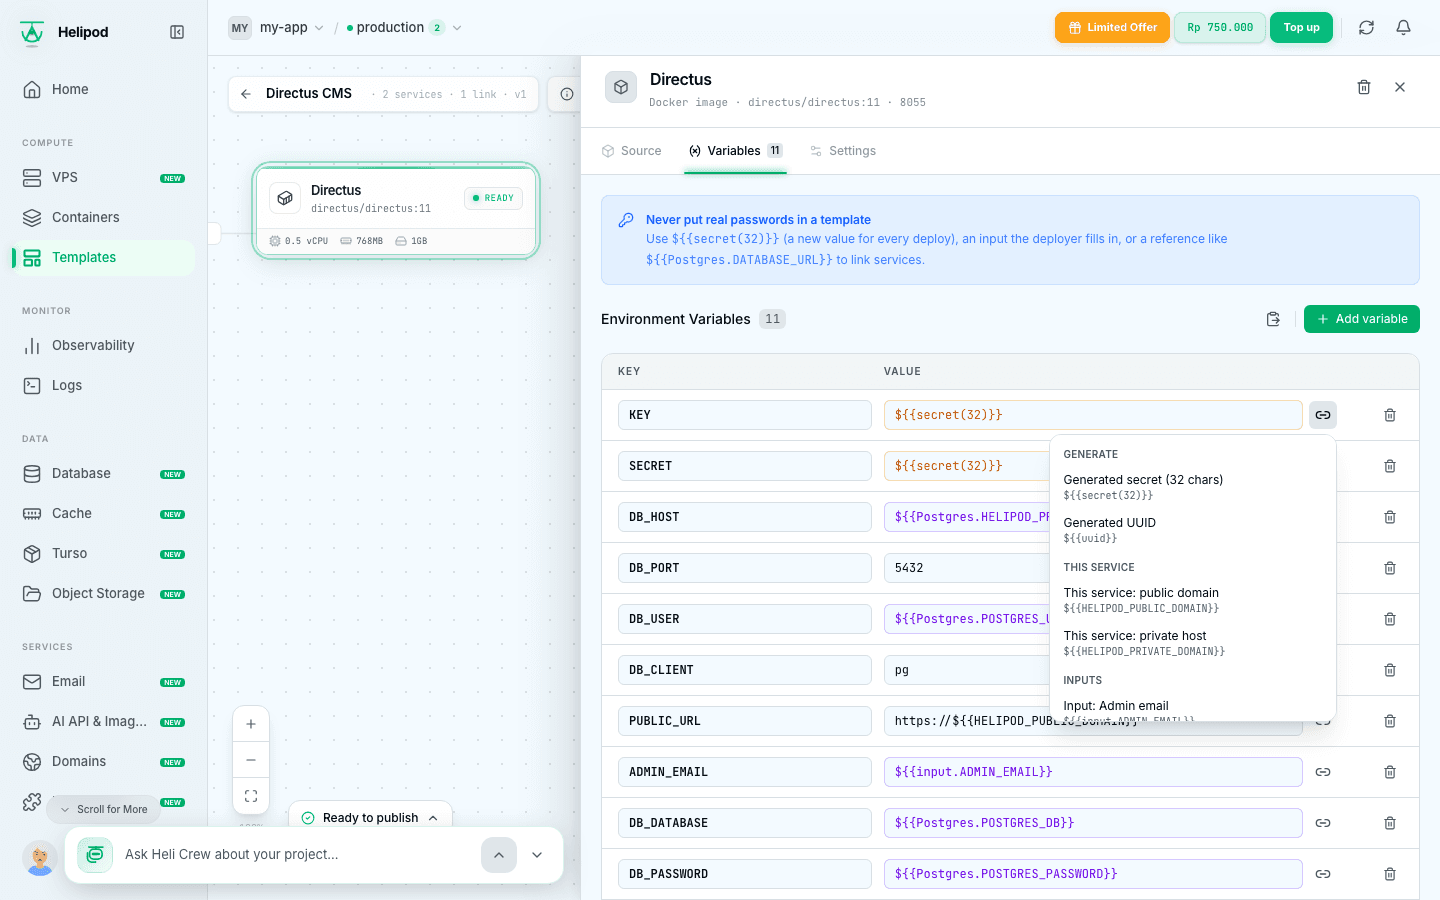Choose Generated secret (32 chars) option
Image resolution: width=1440 pixels, height=900 pixels.
pos(1193,487)
